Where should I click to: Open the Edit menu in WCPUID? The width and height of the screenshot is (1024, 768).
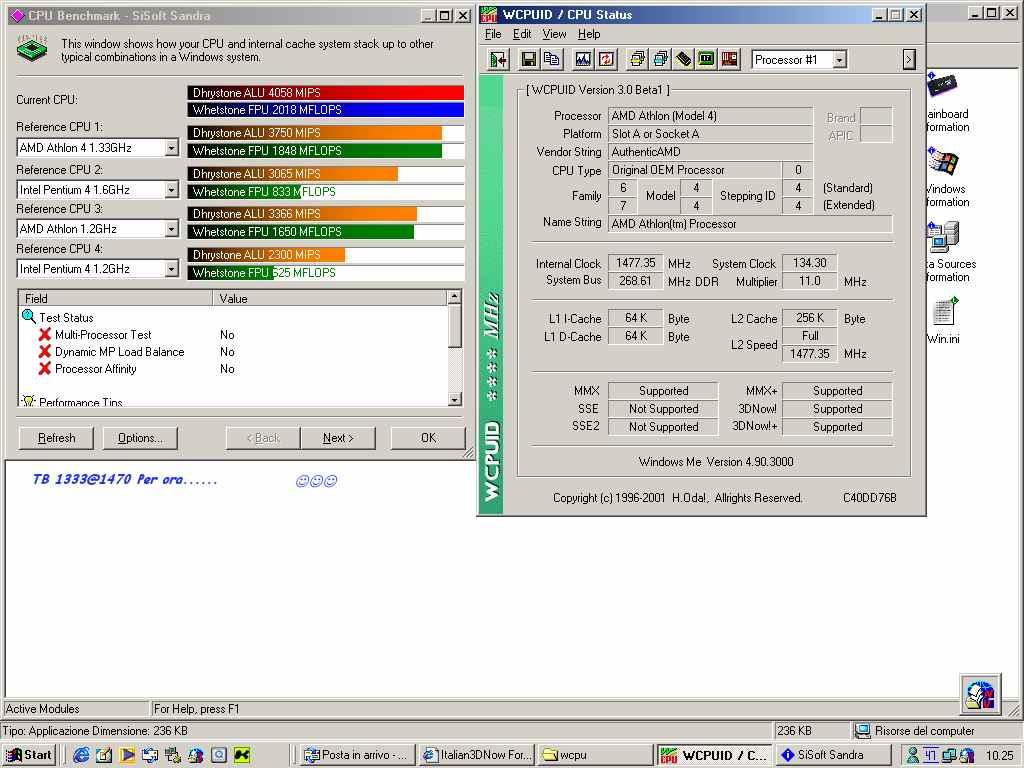coord(522,34)
